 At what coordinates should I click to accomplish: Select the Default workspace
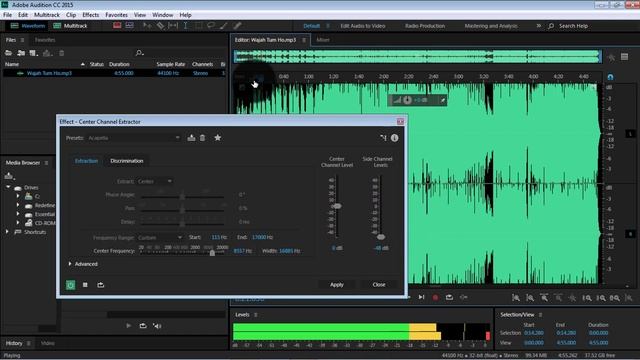click(311, 26)
